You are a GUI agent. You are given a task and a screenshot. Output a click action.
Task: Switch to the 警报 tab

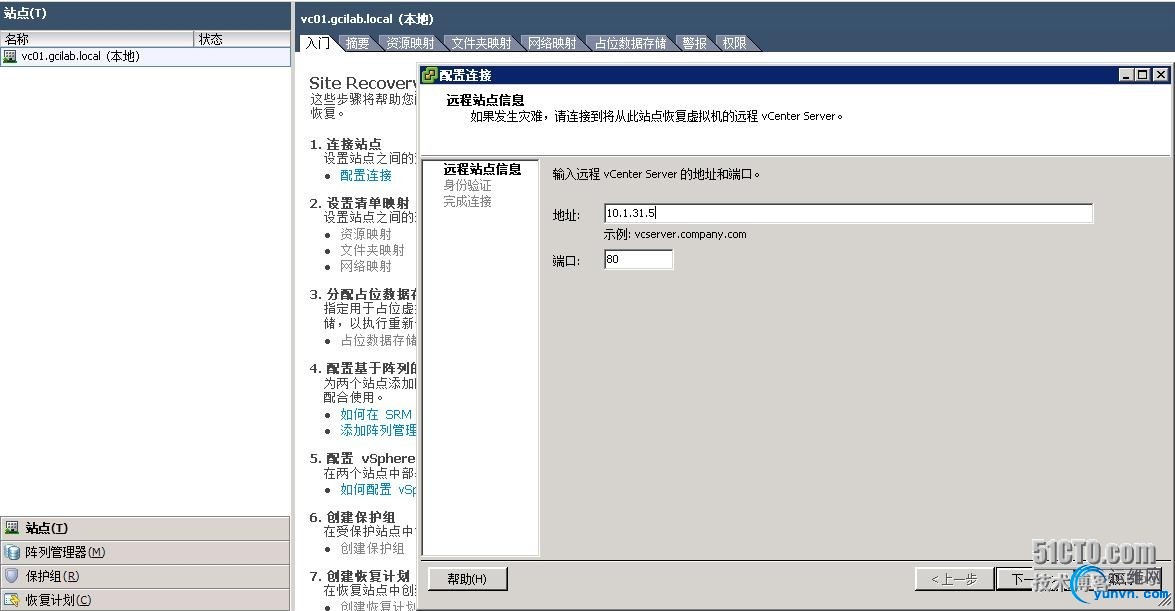(695, 43)
